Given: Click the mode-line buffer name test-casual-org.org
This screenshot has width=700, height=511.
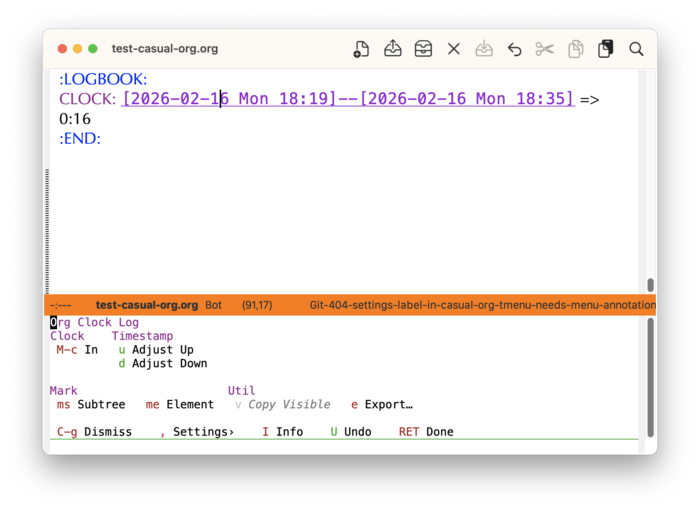Looking at the screenshot, I should (147, 305).
